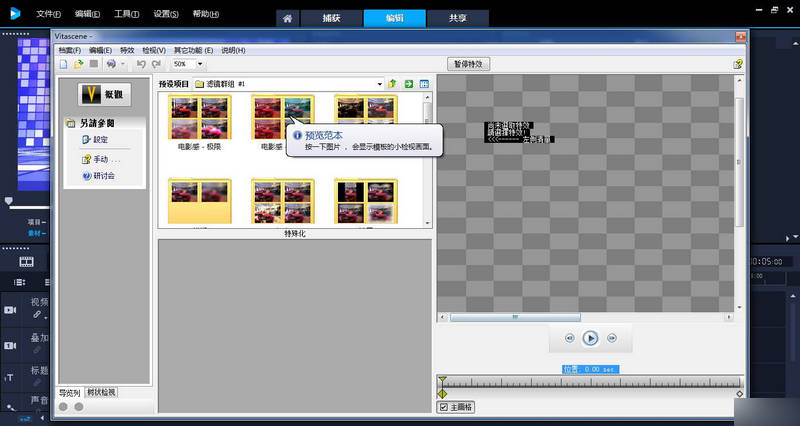Screen dimensions: 800x426
Task: Open the 特效 menu in Vitascene
Action: coord(127,49)
